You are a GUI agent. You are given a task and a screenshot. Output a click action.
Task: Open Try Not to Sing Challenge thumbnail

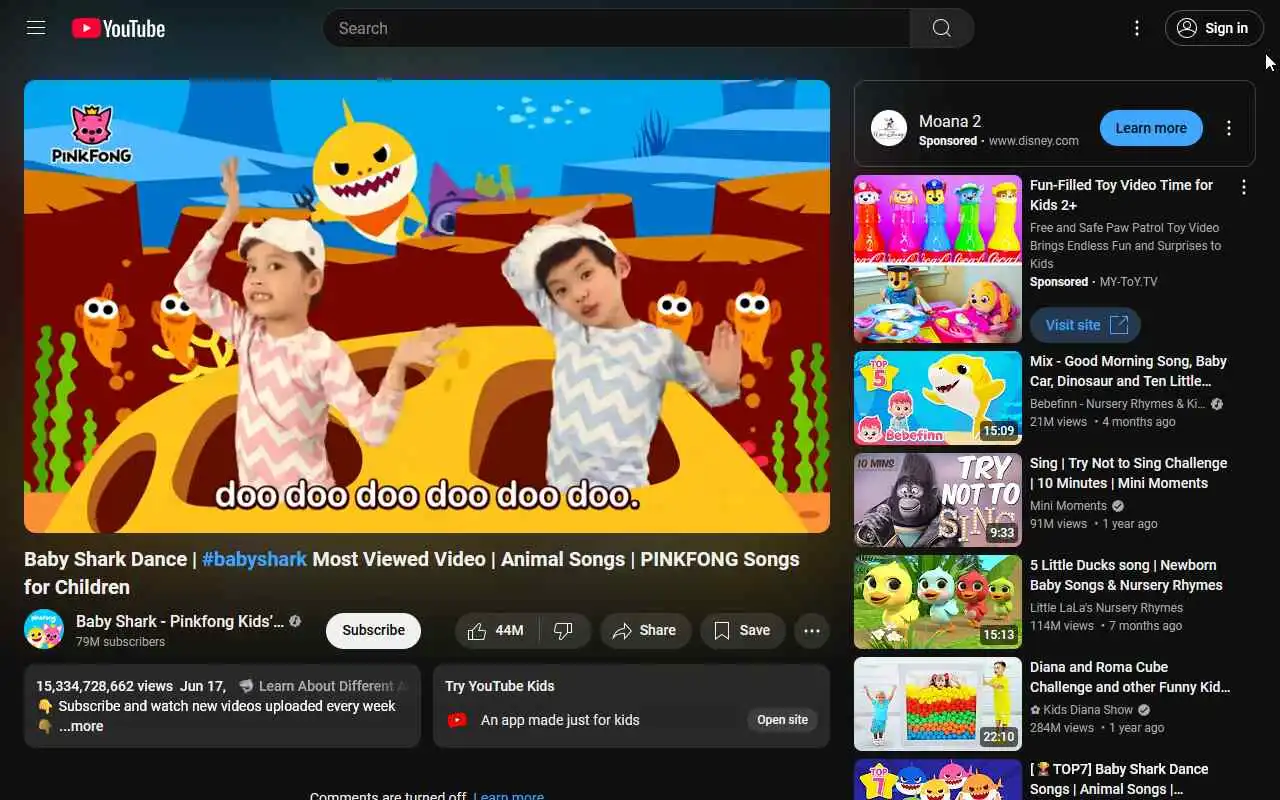pos(938,500)
